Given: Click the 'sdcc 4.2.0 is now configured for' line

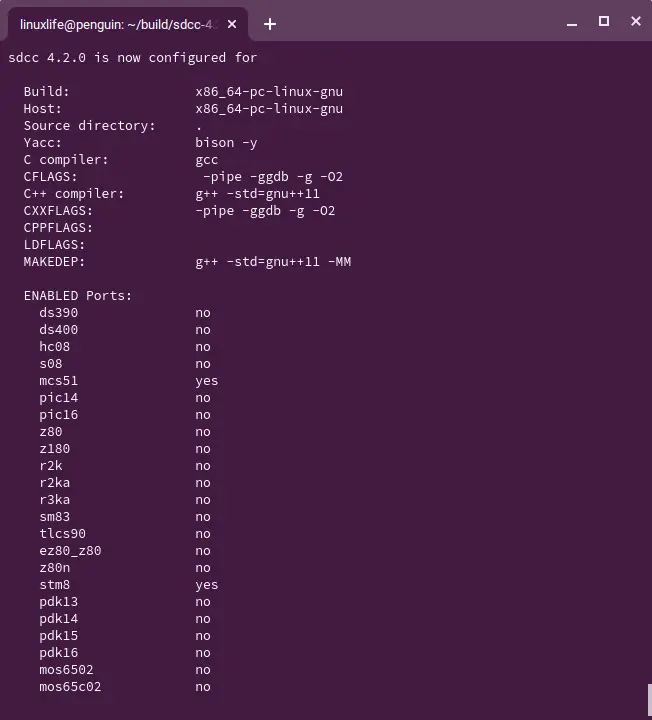Looking at the screenshot, I should click(133, 58).
